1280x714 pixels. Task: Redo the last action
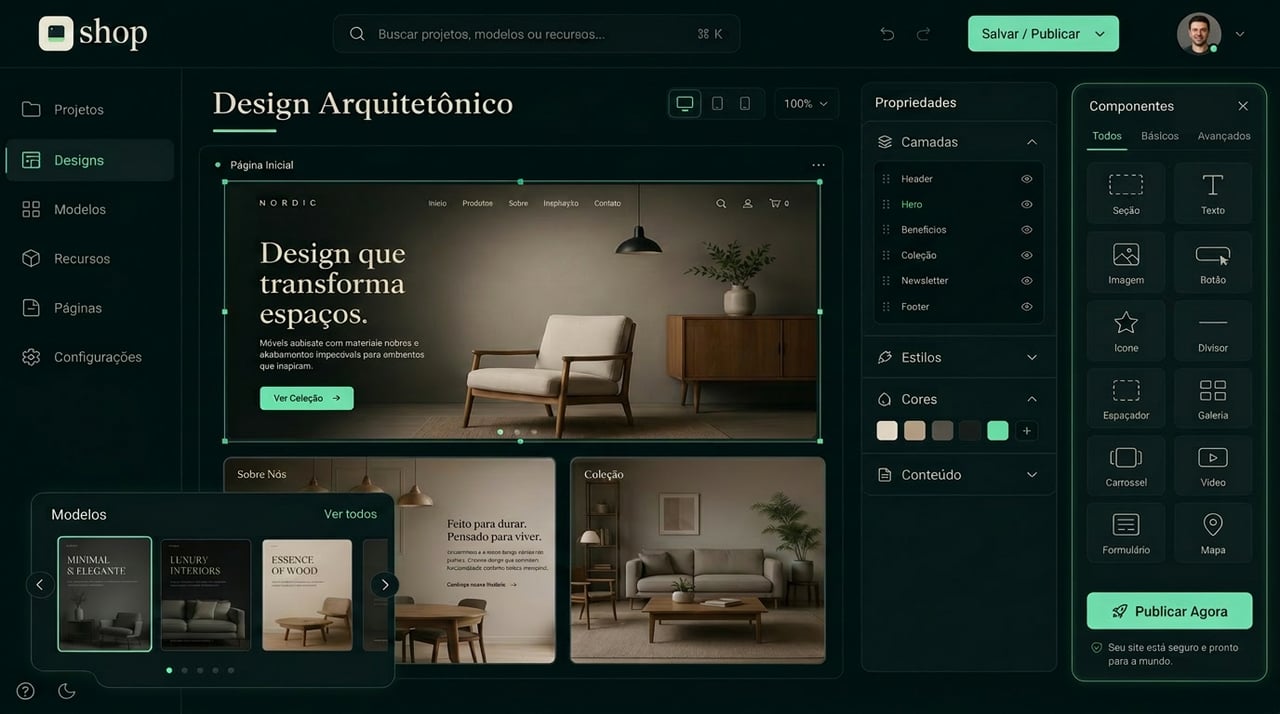(923, 34)
